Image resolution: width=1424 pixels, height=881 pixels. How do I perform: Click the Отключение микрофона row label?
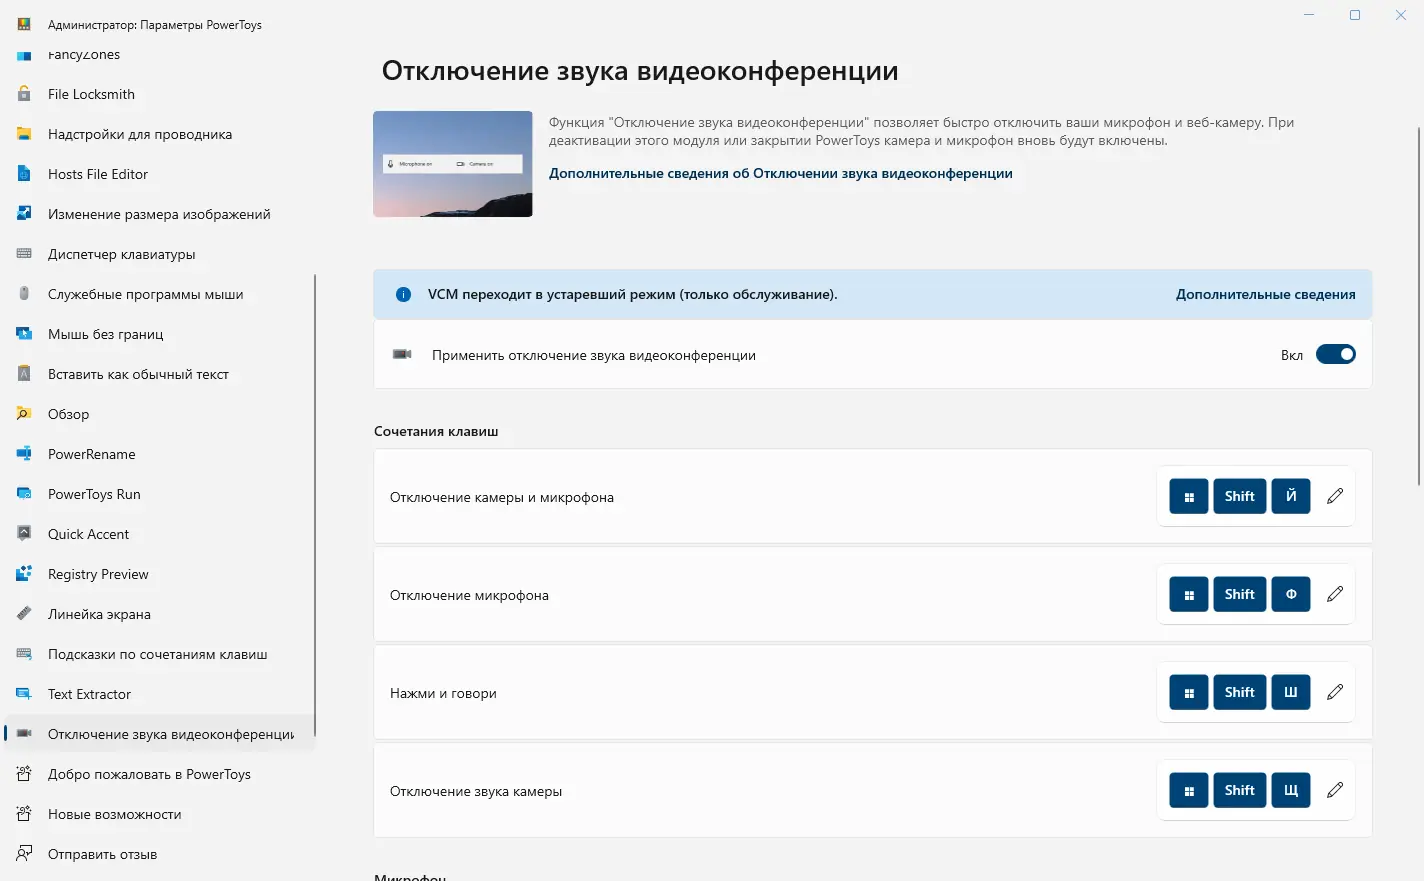pyautogui.click(x=469, y=595)
